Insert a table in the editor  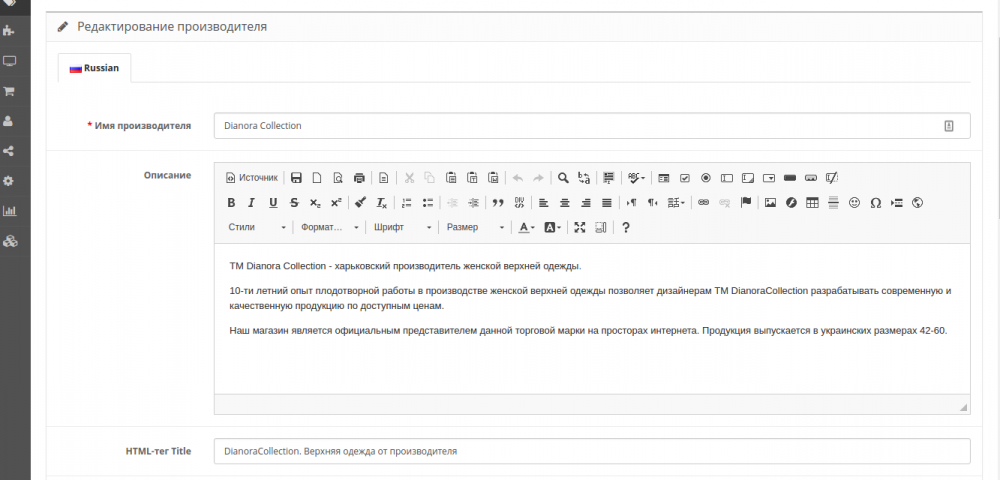pyautogui.click(x=812, y=203)
